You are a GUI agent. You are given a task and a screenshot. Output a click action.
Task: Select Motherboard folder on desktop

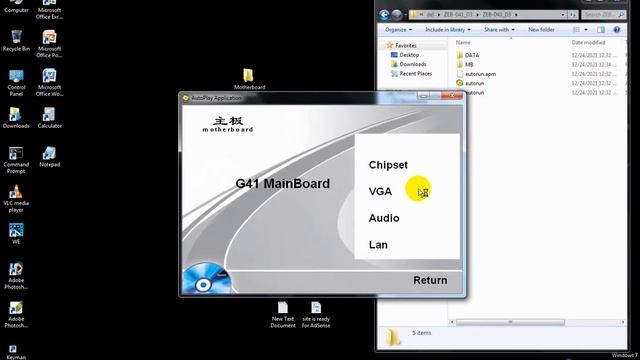(249, 79)
